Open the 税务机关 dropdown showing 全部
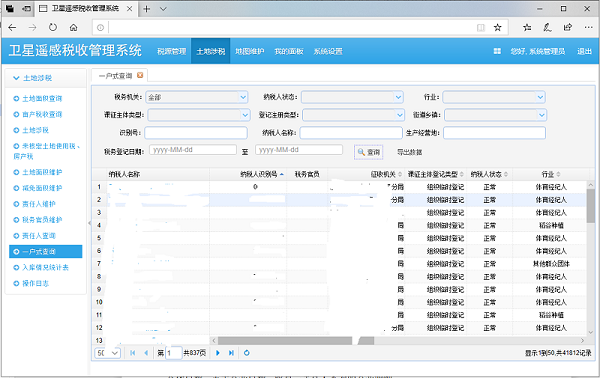 tap(243, 97)
